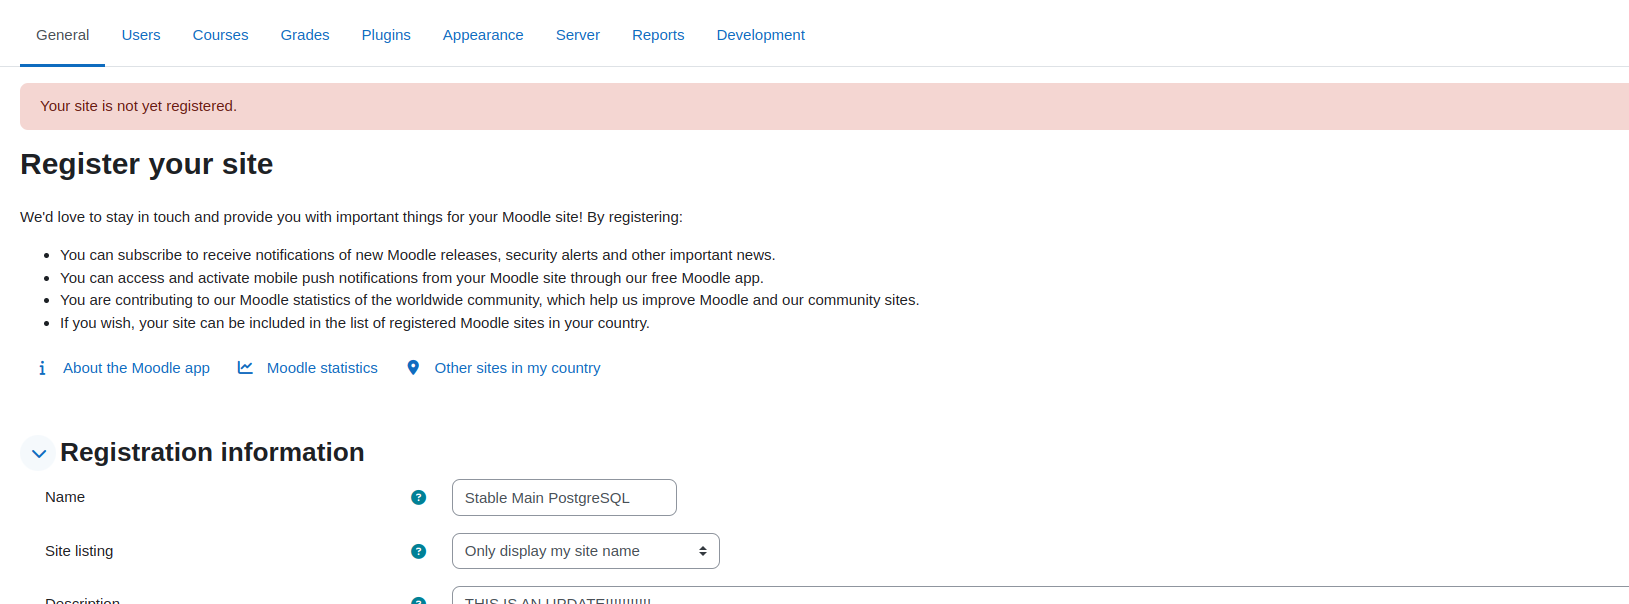The width and height of the screenshot is (1629, 604).
Task: Open the Moodle statistics link
Action: point(322,368)
